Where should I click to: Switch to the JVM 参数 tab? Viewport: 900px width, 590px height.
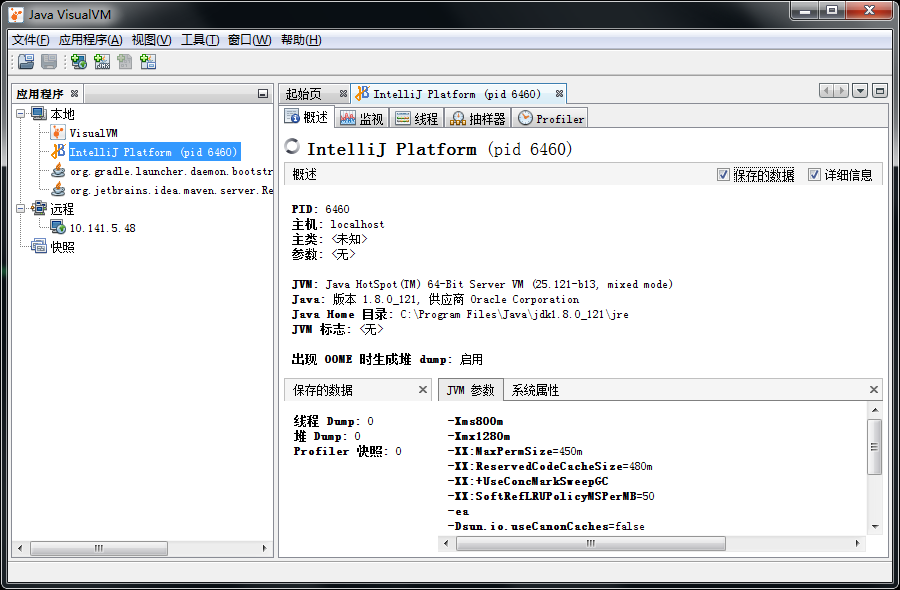pyautogui.click(x=471, y=390)
